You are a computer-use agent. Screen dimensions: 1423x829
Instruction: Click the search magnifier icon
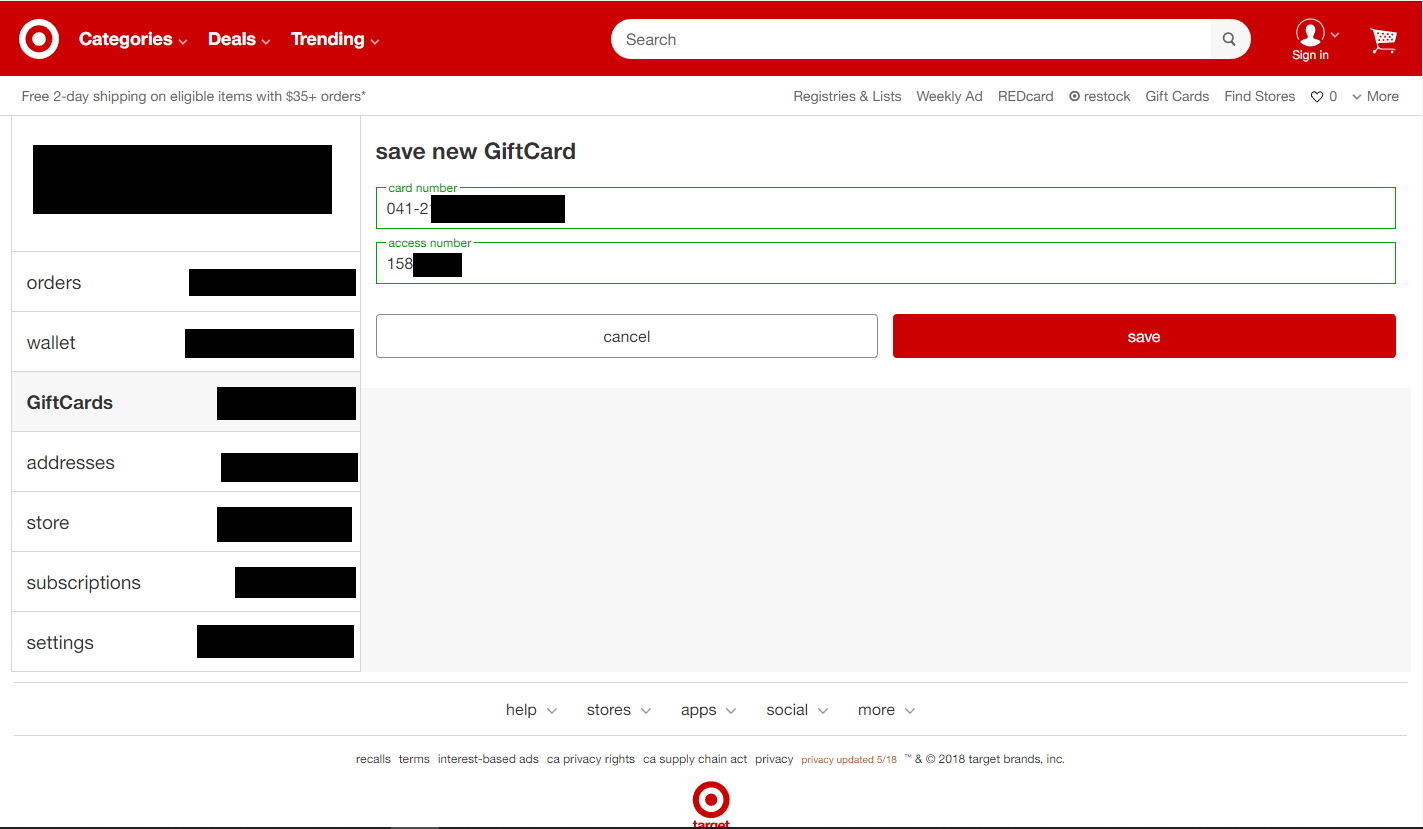click(1229, 40)
